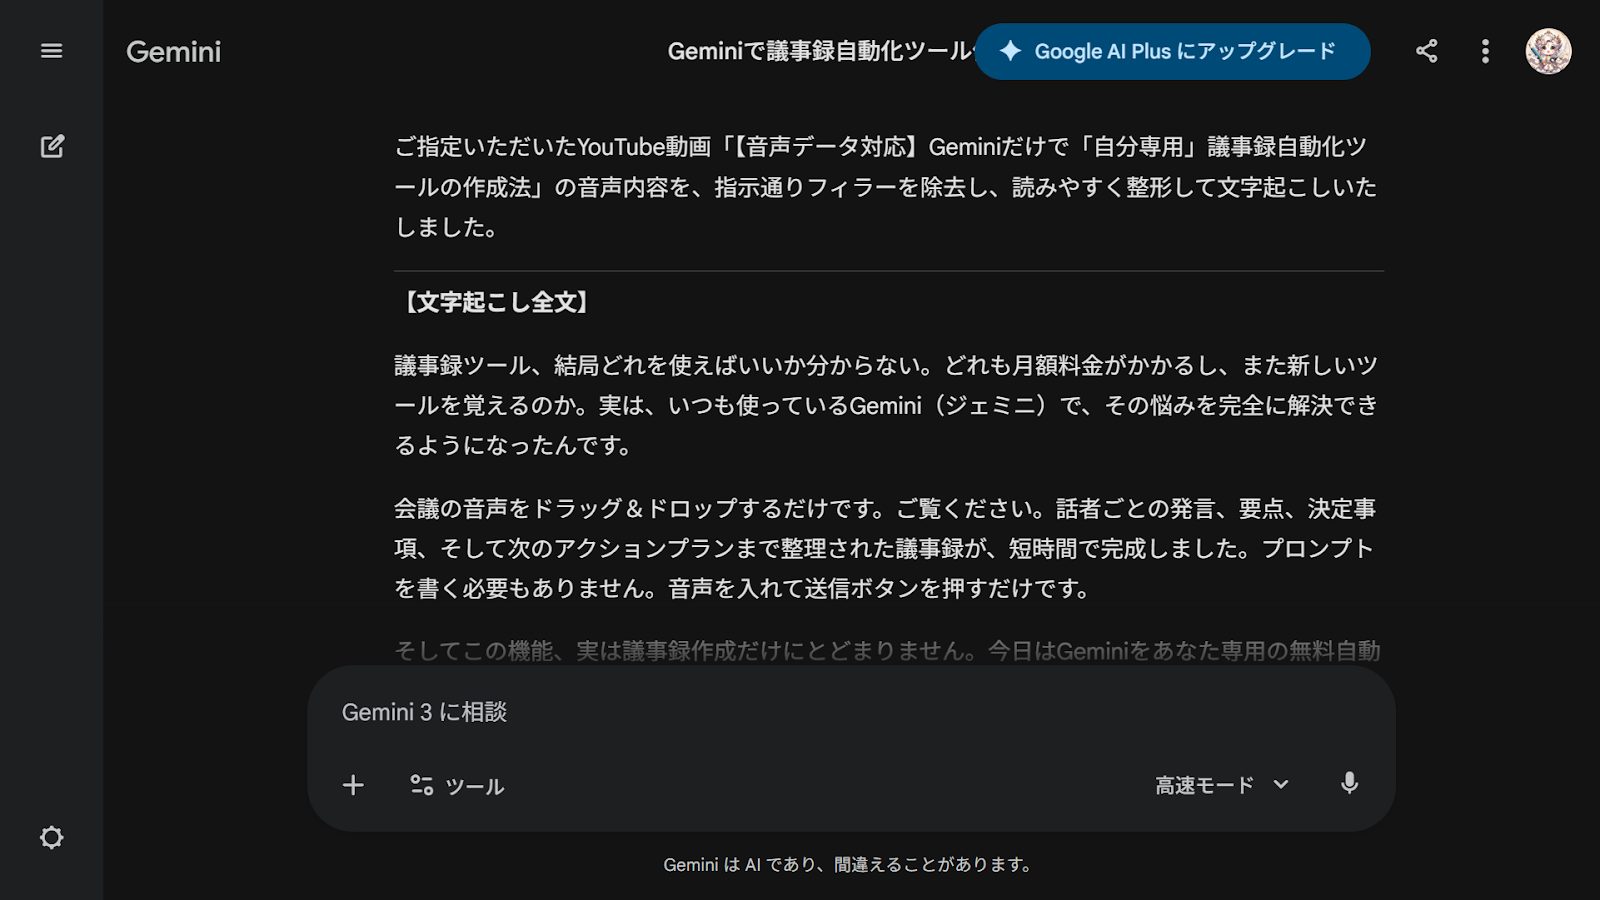Image resolution: width=1600 pixels, height=900 pixels.
Task: Click the share conversation icon
Action: [x=1426, y=51]
